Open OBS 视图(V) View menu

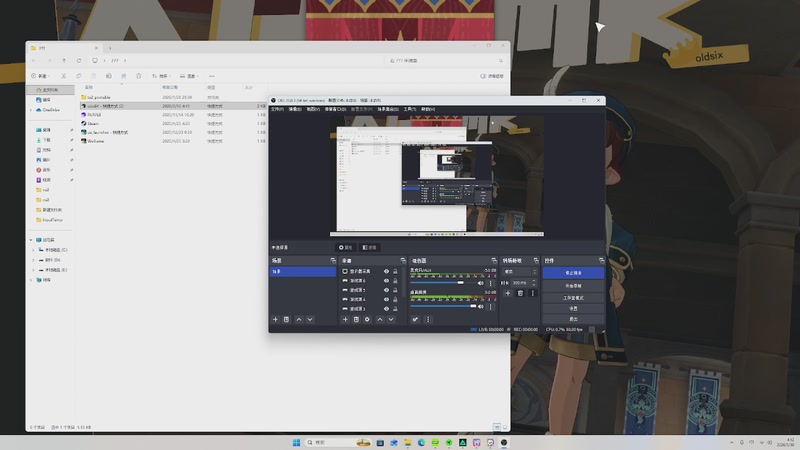[x=313, y=109]
